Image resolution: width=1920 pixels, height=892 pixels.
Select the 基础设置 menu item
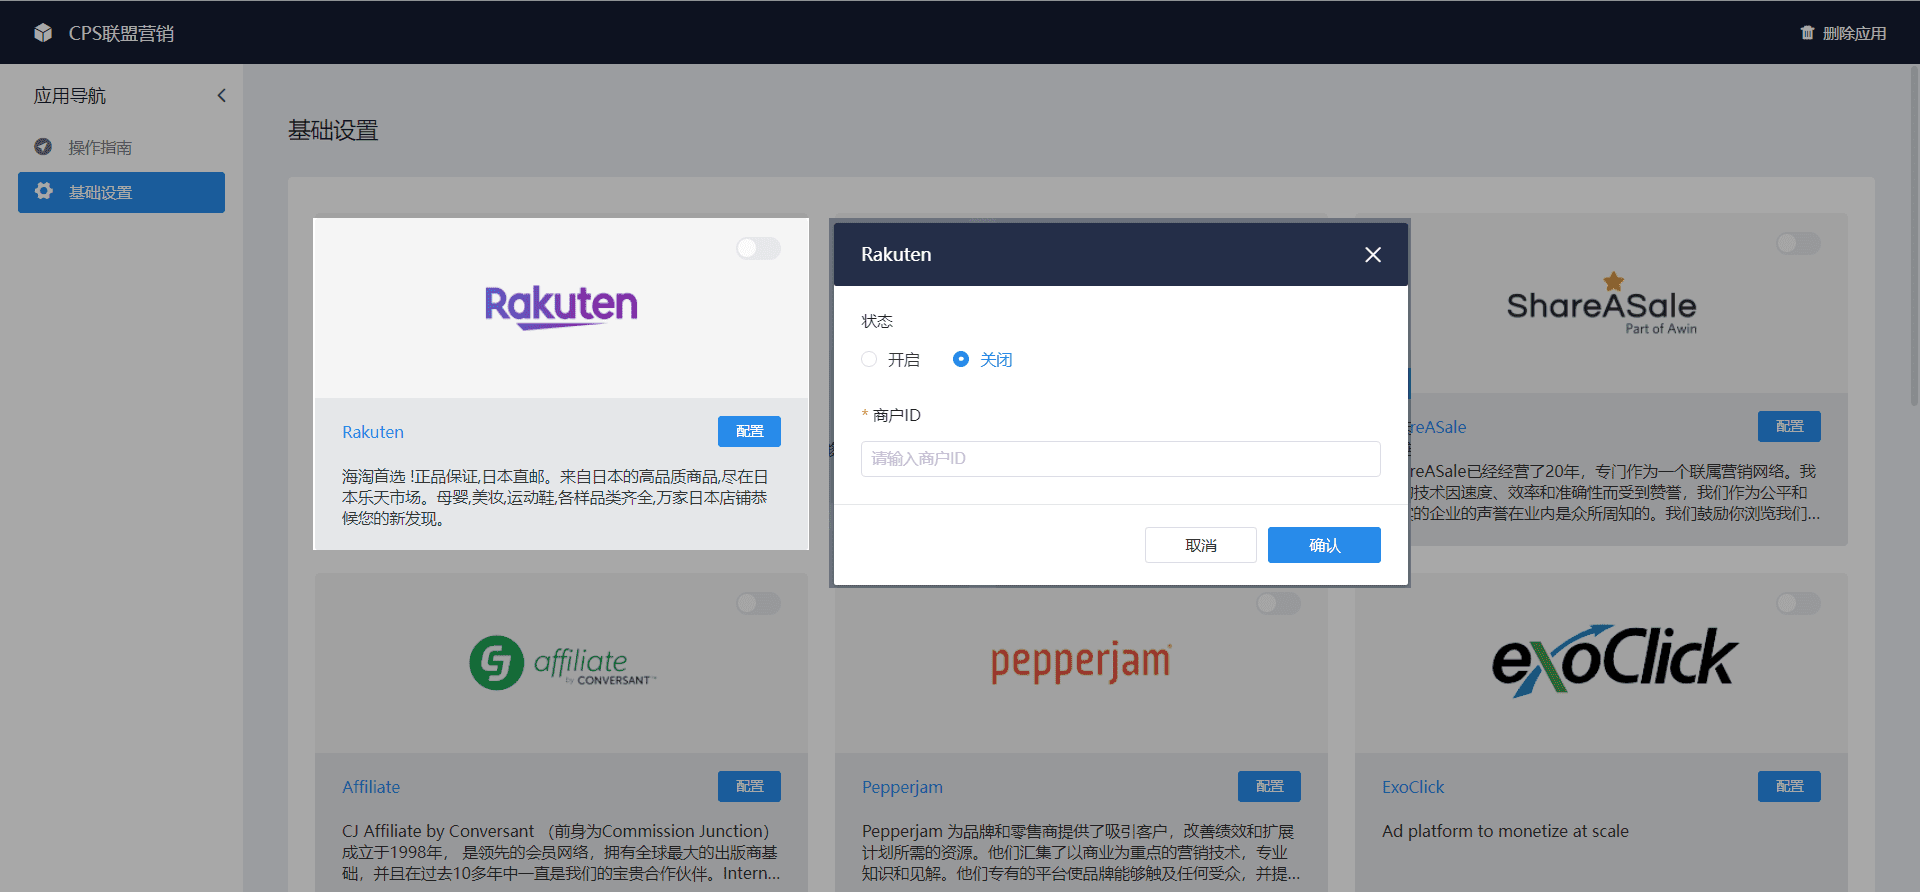121,192
